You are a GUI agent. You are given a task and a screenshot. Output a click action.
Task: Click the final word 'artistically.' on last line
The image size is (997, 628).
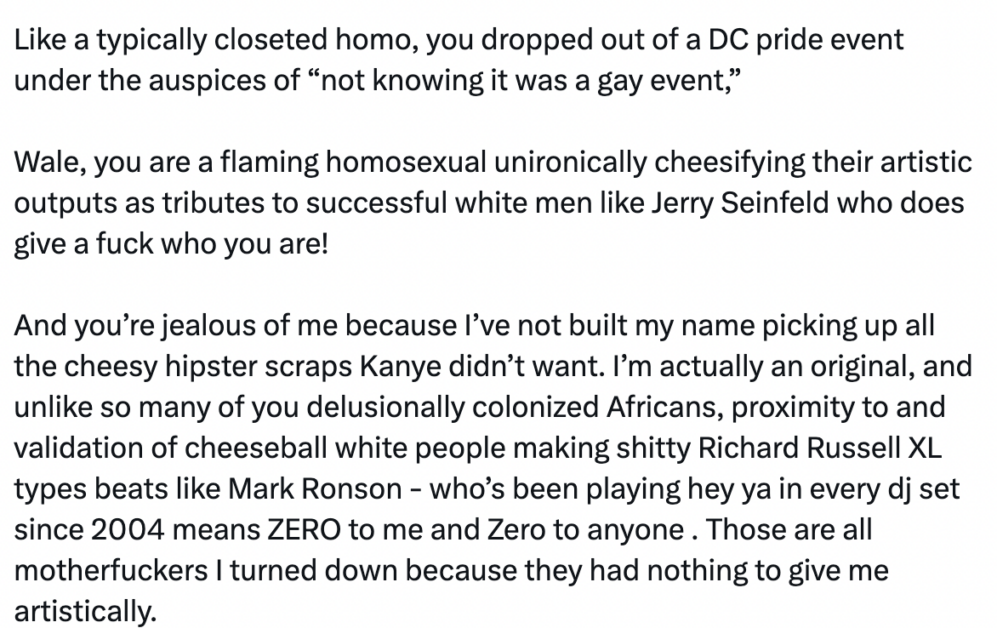coord(85,611)
